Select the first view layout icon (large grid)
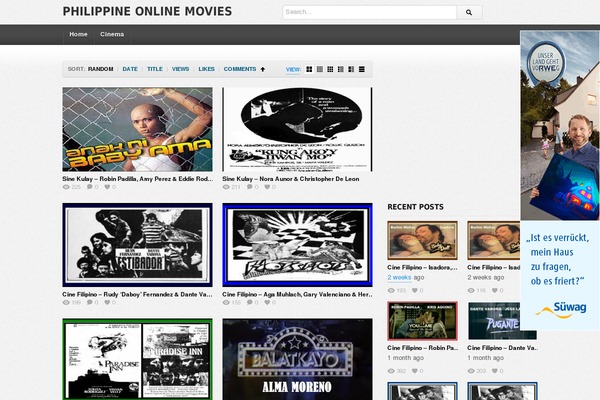Screen dimensions: 600x400 tap(309, 69)
